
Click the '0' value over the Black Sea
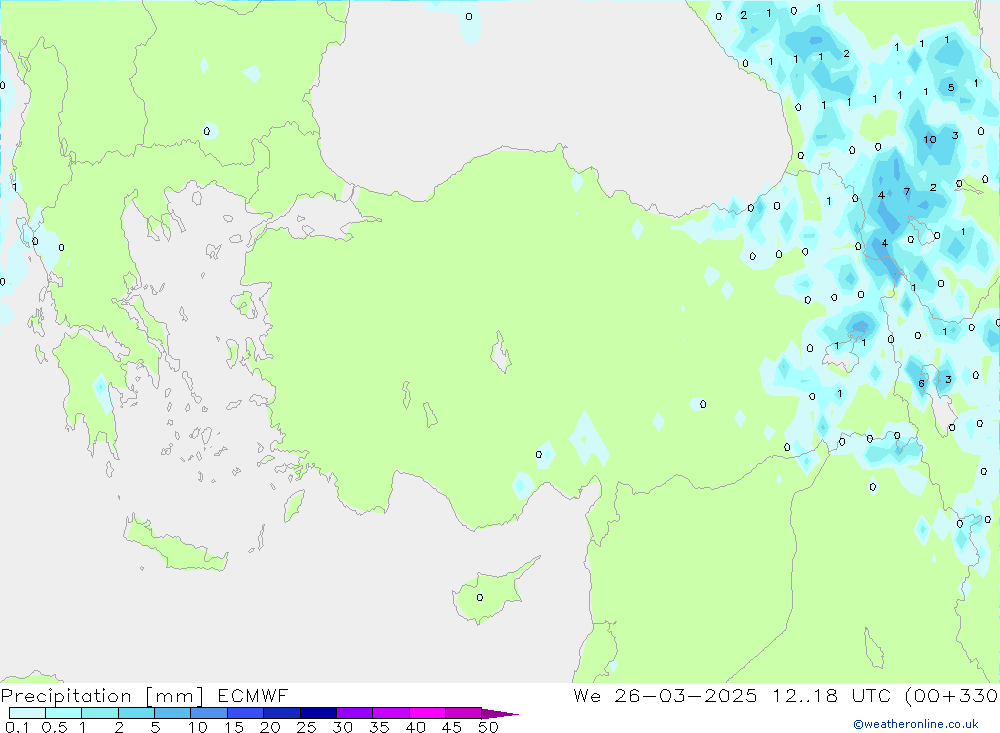(469, 17)
